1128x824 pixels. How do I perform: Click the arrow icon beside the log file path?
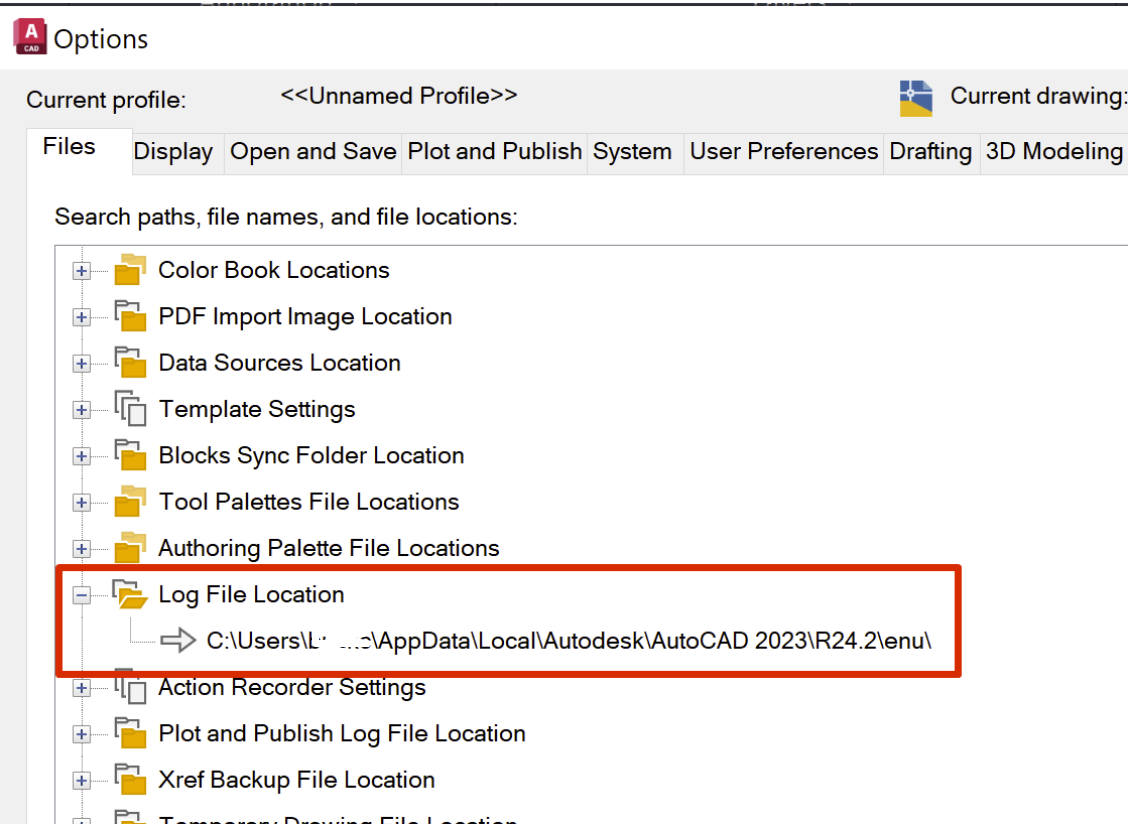tap(181, 640)
